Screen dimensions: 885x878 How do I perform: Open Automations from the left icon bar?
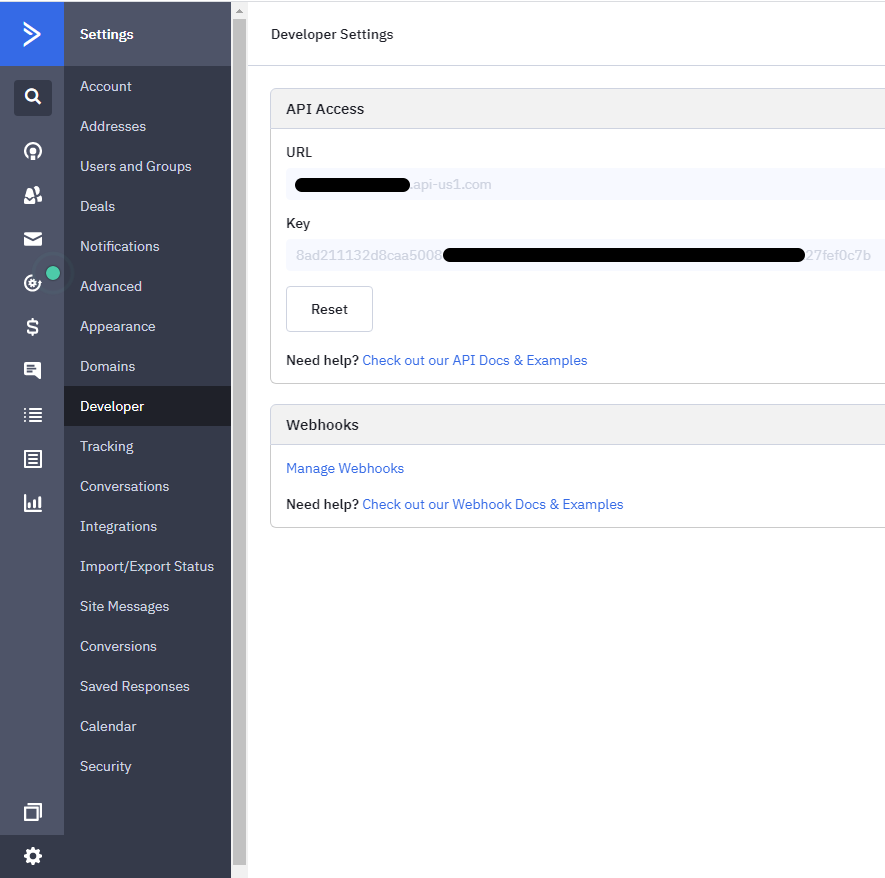tap(33, 283)
